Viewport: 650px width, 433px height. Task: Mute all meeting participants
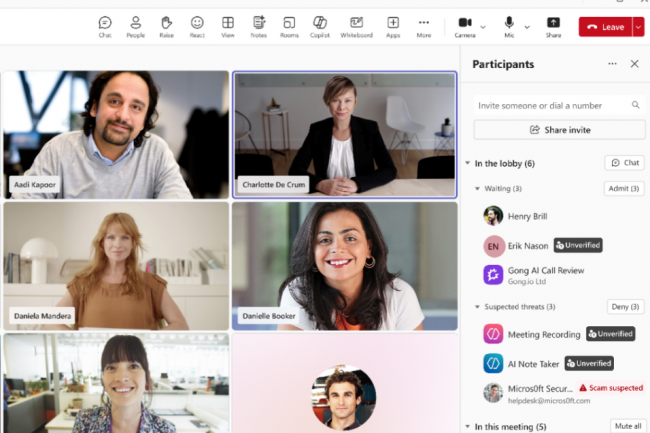[628, 426]
